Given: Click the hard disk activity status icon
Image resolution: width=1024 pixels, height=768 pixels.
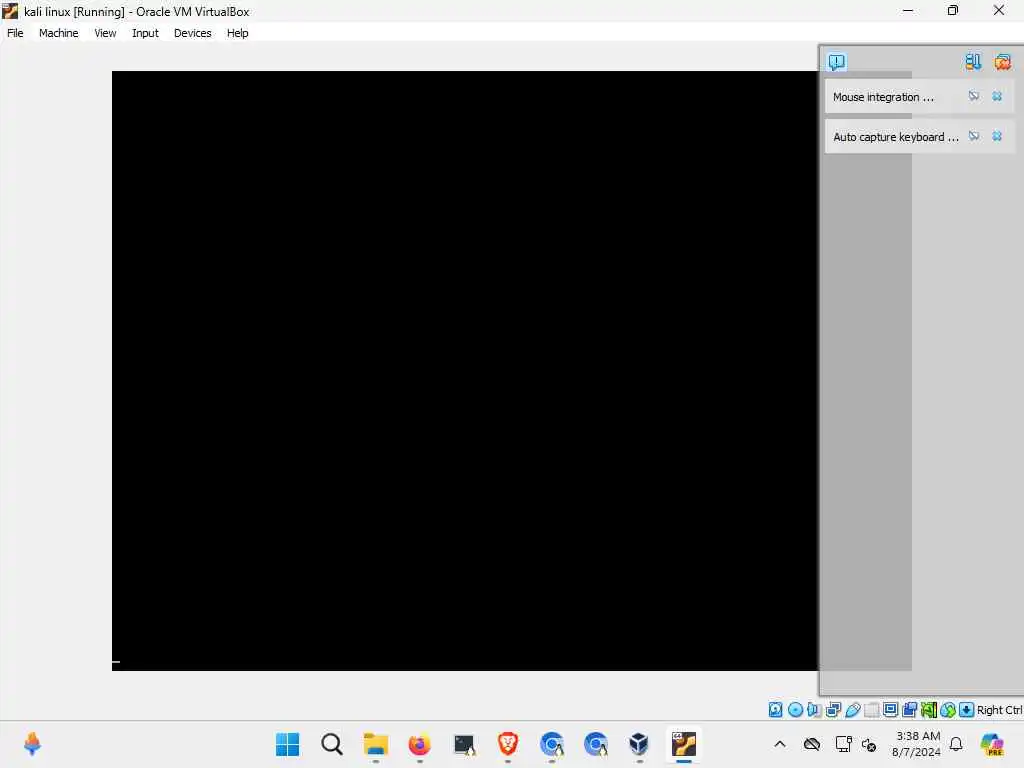Looking at the screenshot, I should (775, 710).
